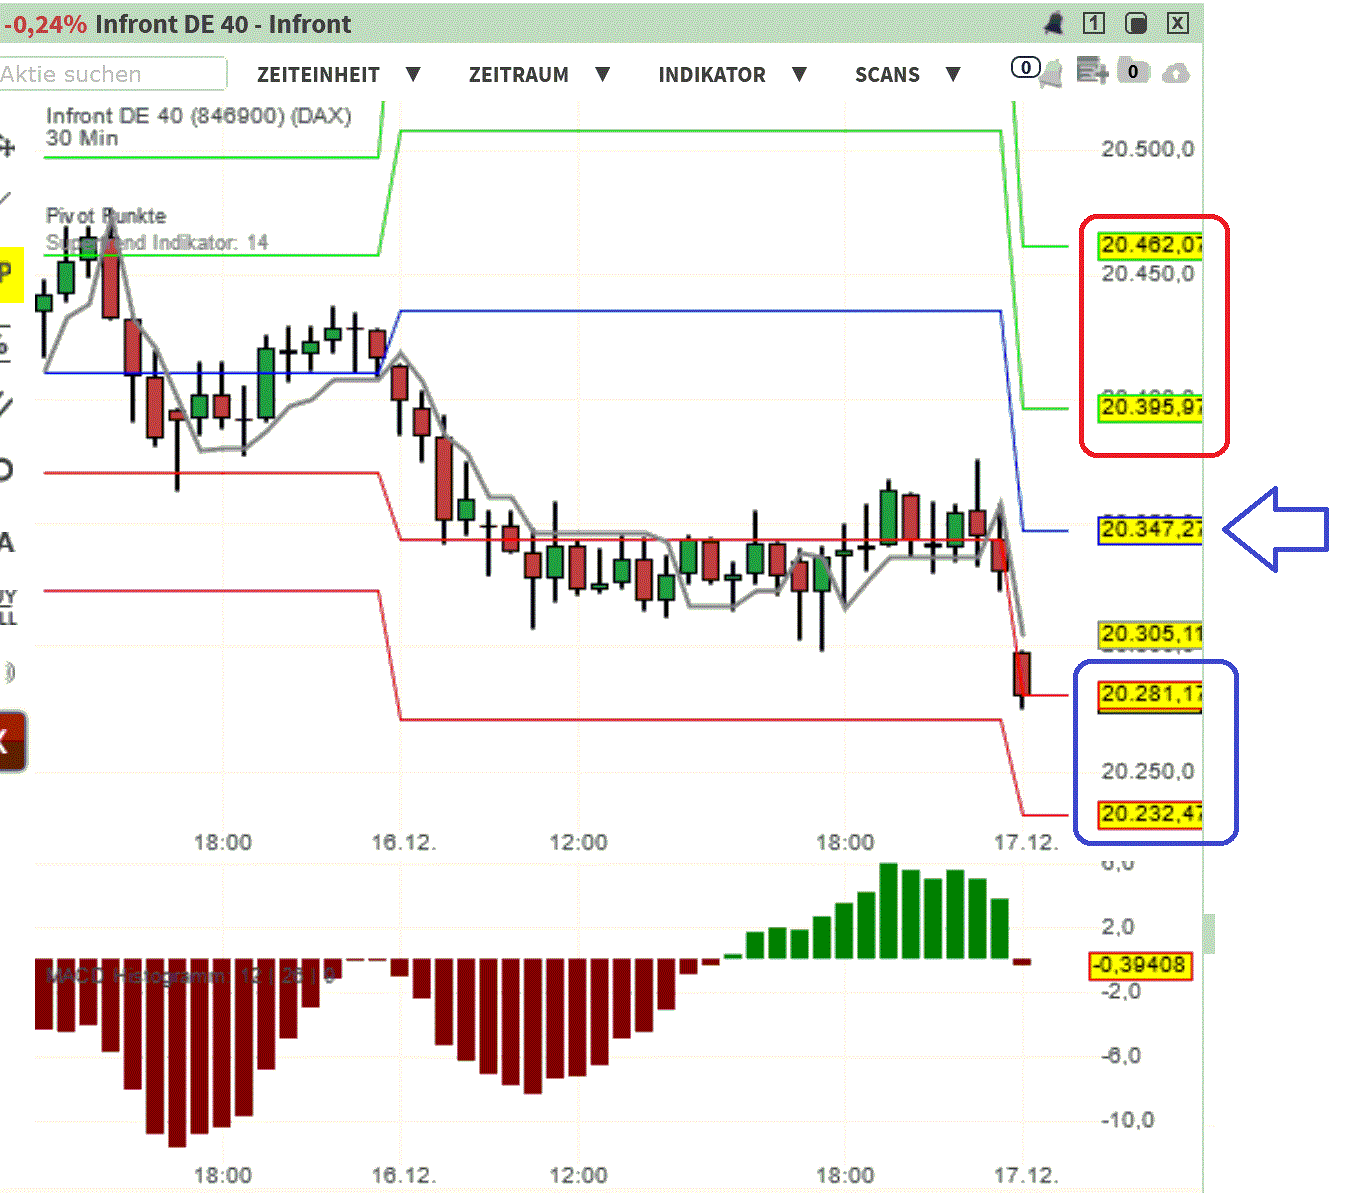1366x1193 pixels.
Task: Close the Infront DE 40 chart window
Action: 1178,23
